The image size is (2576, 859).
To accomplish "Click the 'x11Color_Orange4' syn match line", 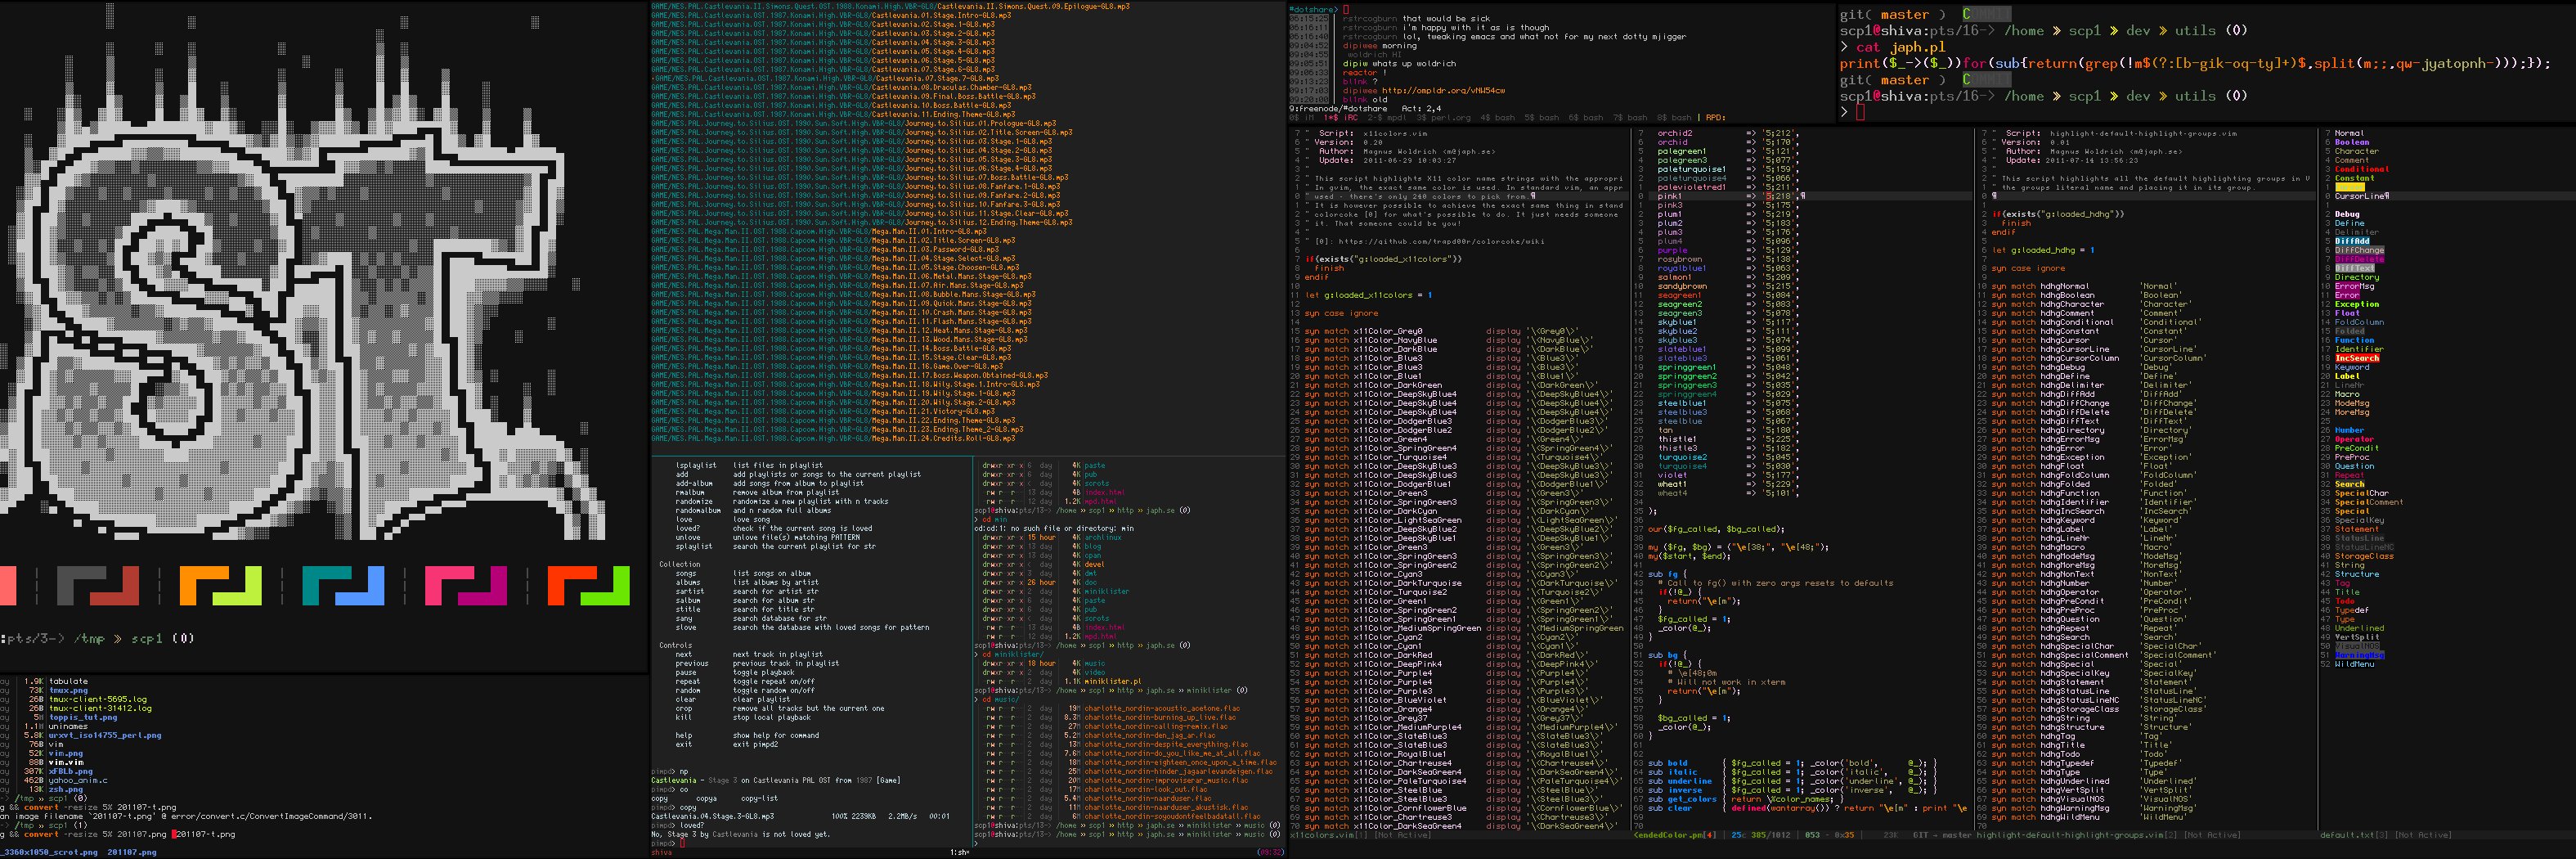I will pos(1447,708).
